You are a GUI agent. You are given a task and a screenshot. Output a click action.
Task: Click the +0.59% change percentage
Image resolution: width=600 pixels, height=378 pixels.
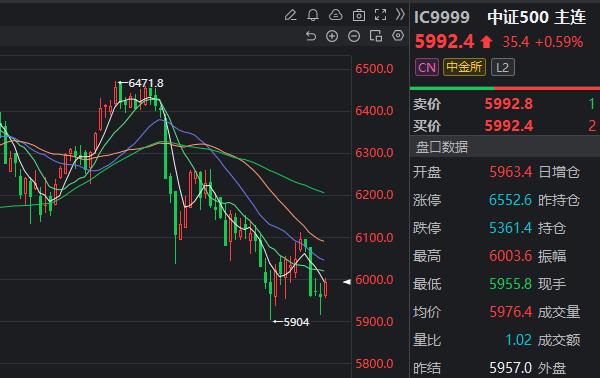click(x=559, y=42)
